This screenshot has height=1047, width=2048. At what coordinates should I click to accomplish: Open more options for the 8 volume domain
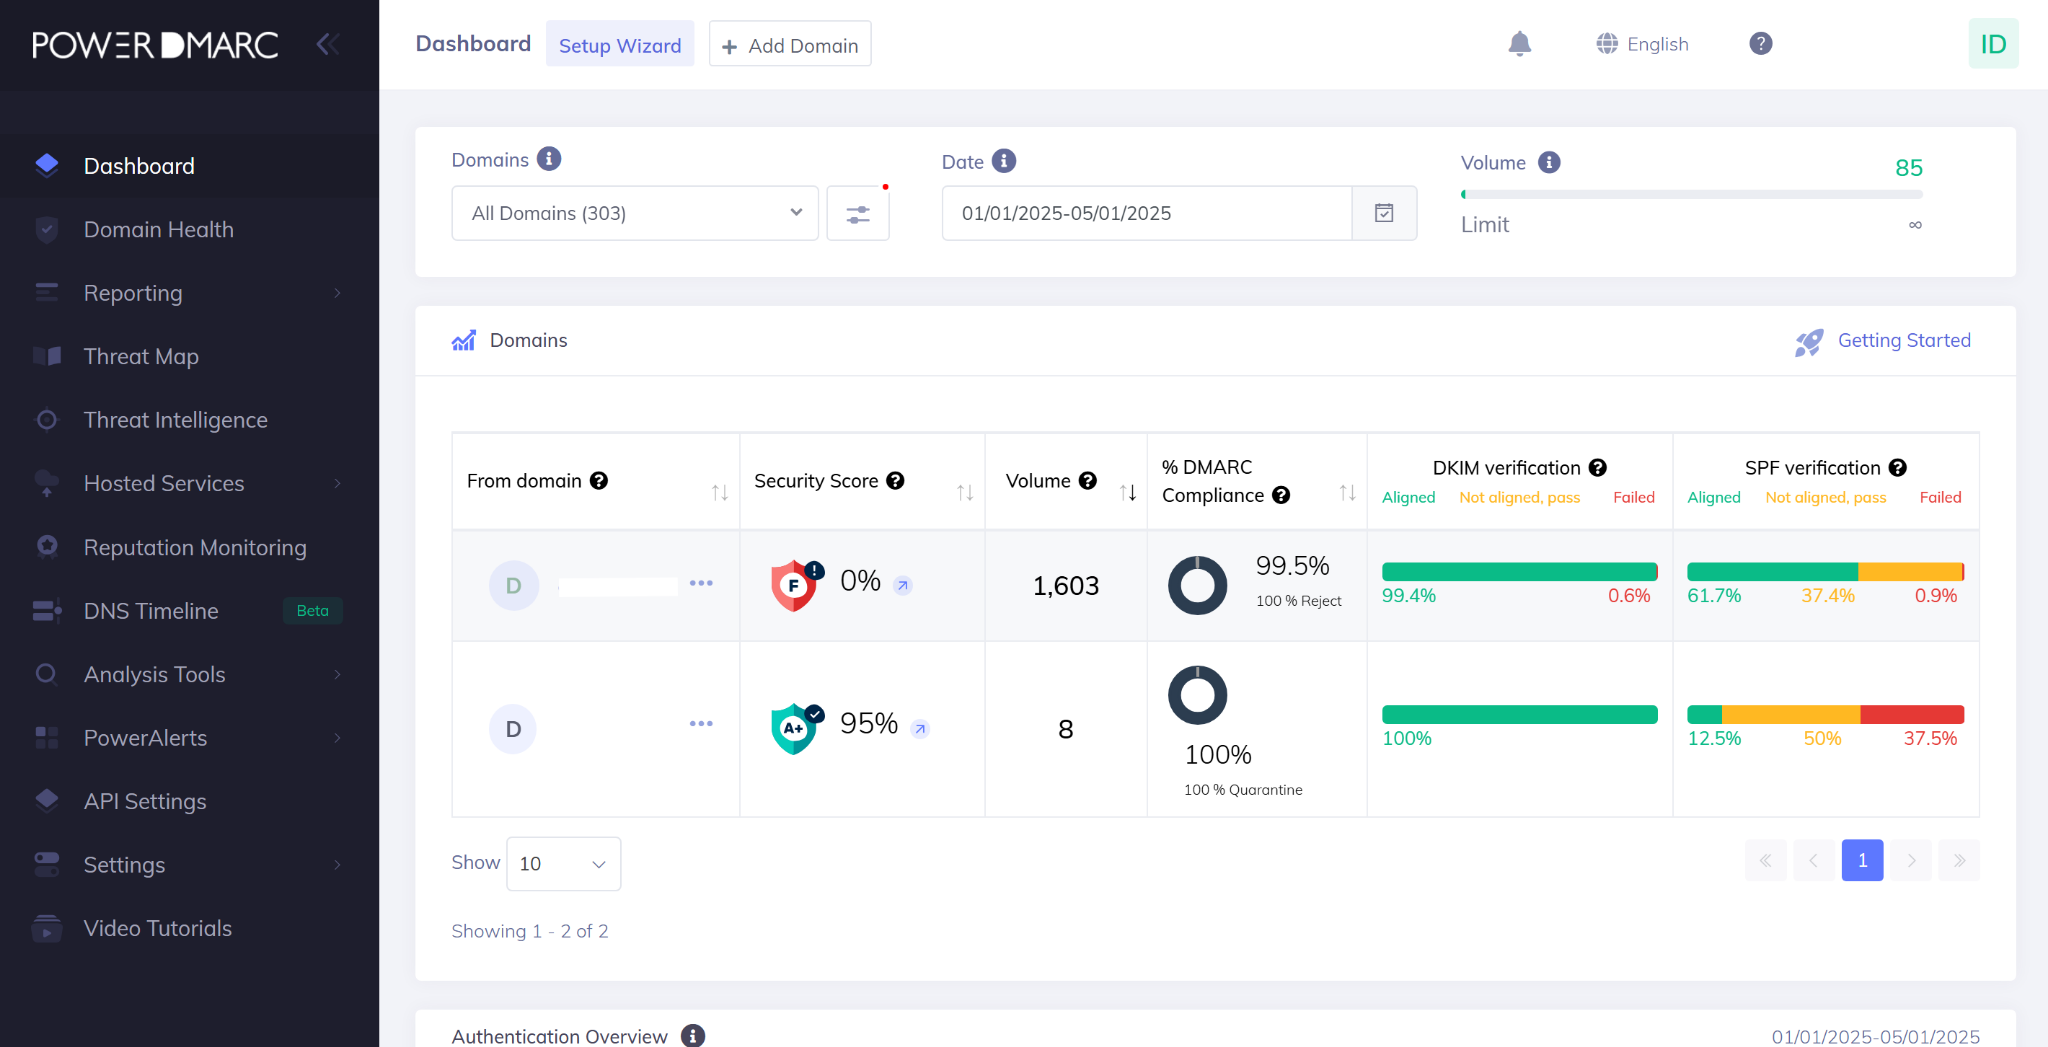click(x=701, y=723)
